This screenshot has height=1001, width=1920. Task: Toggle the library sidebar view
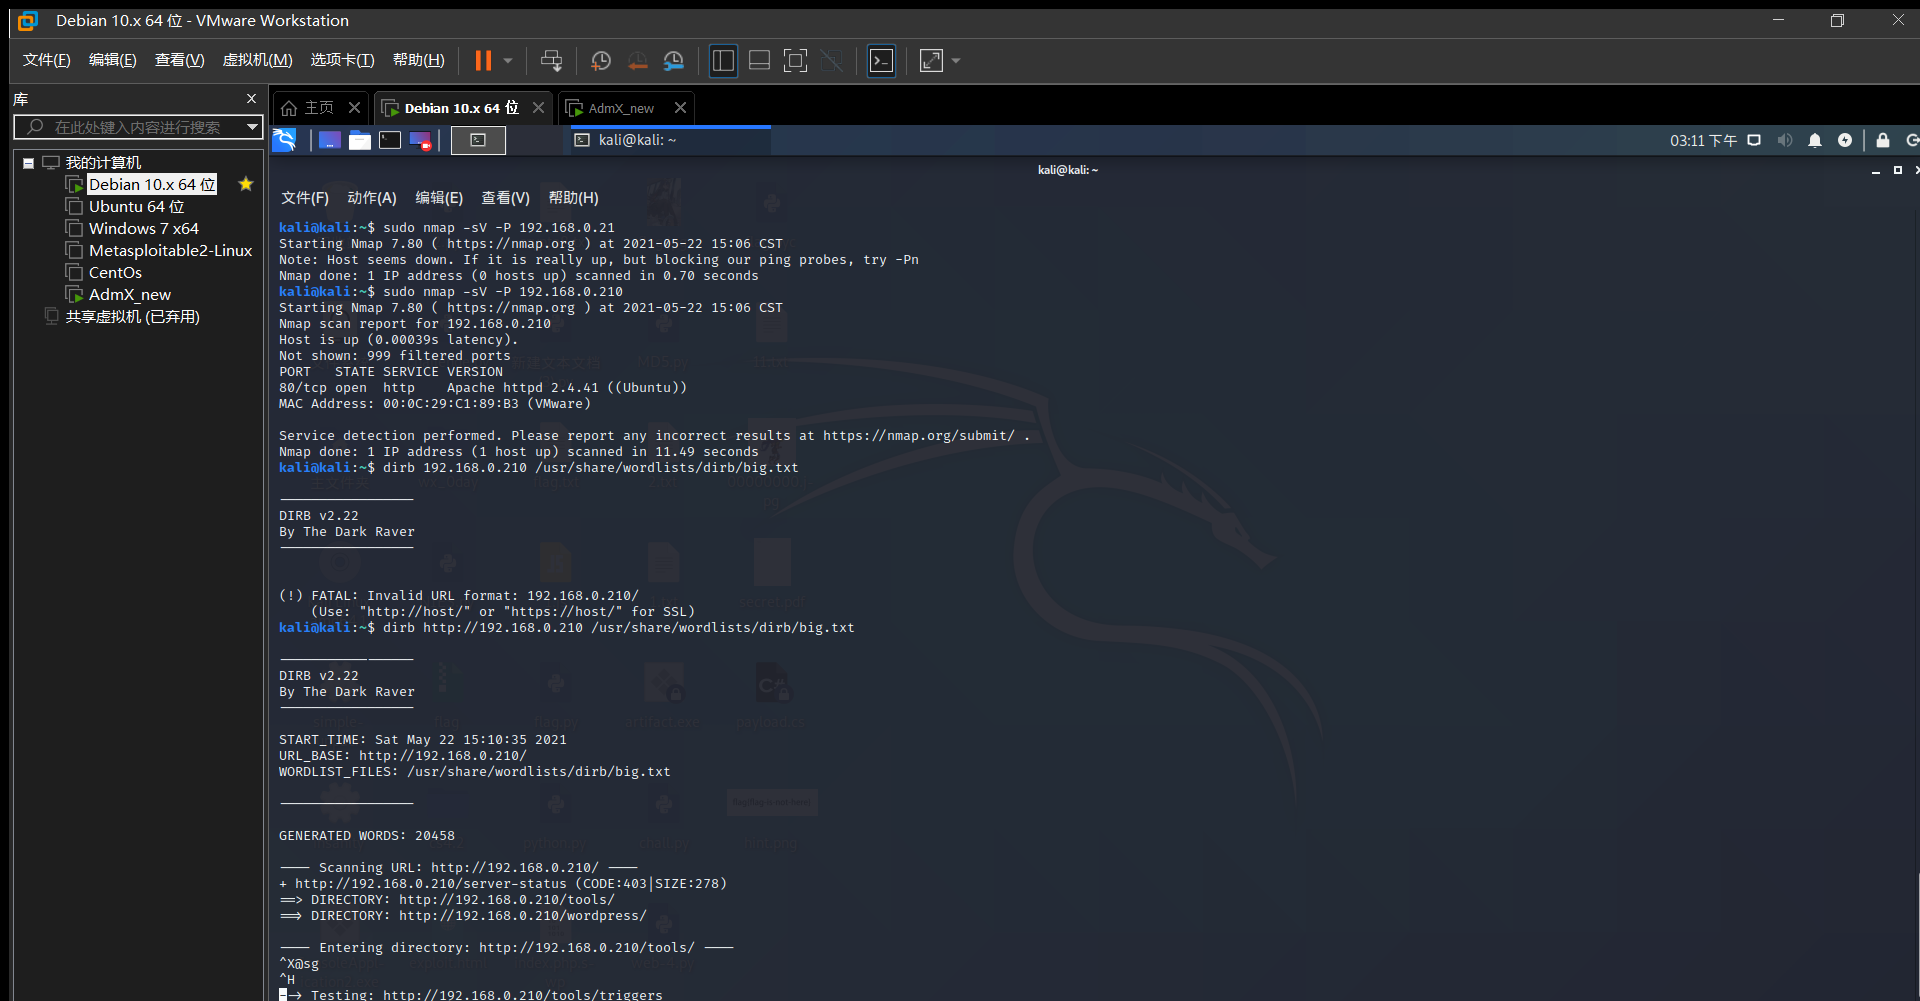click(723, 61)
